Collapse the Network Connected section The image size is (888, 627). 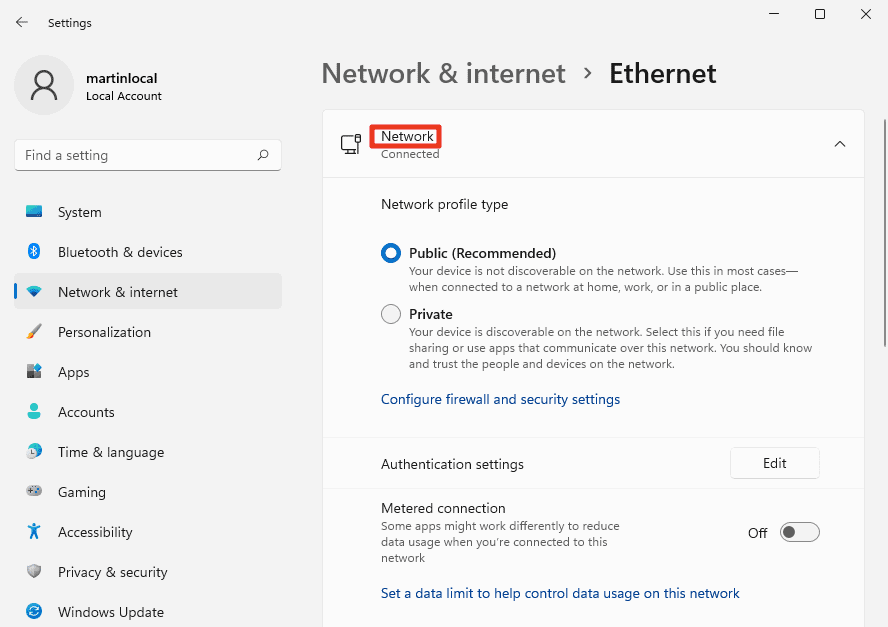(840, 144)
